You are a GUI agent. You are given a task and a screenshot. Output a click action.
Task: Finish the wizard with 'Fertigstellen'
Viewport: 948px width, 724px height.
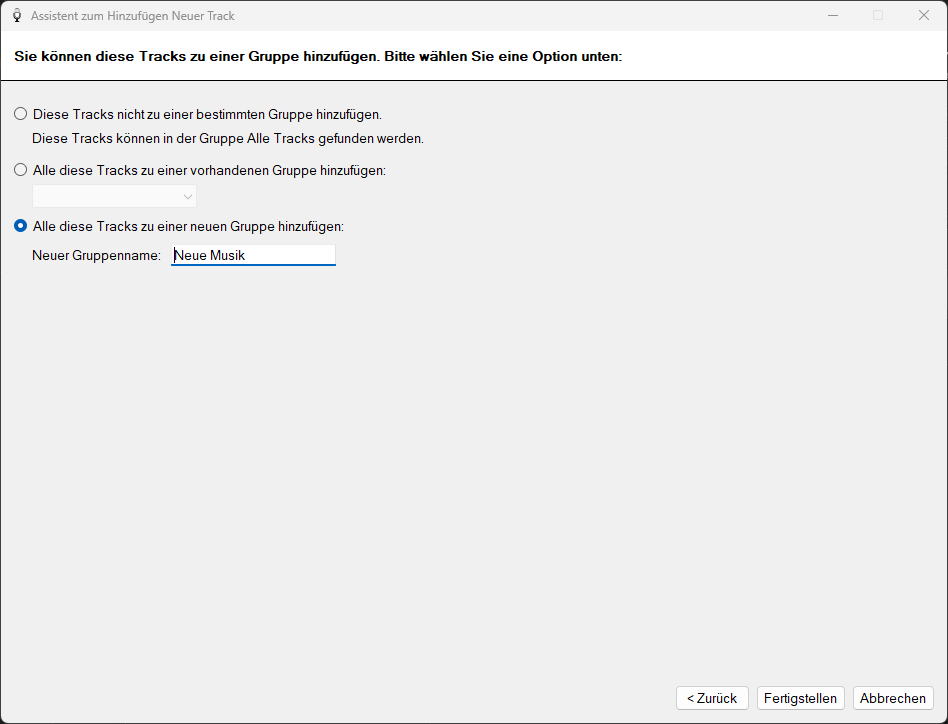click(x=800, y=698)
